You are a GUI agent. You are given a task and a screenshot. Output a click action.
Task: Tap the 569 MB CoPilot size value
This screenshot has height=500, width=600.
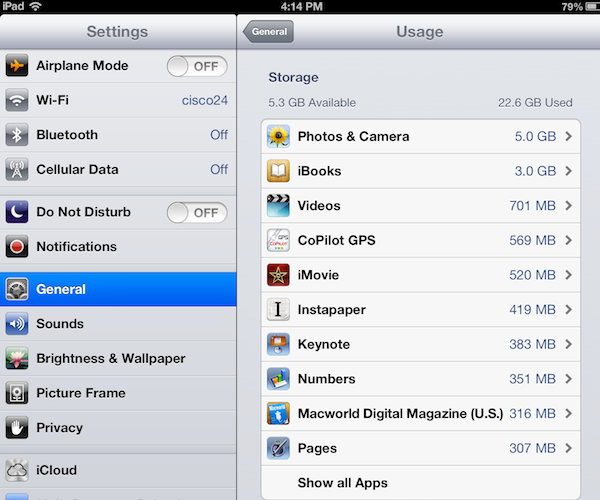pos(532,240)
